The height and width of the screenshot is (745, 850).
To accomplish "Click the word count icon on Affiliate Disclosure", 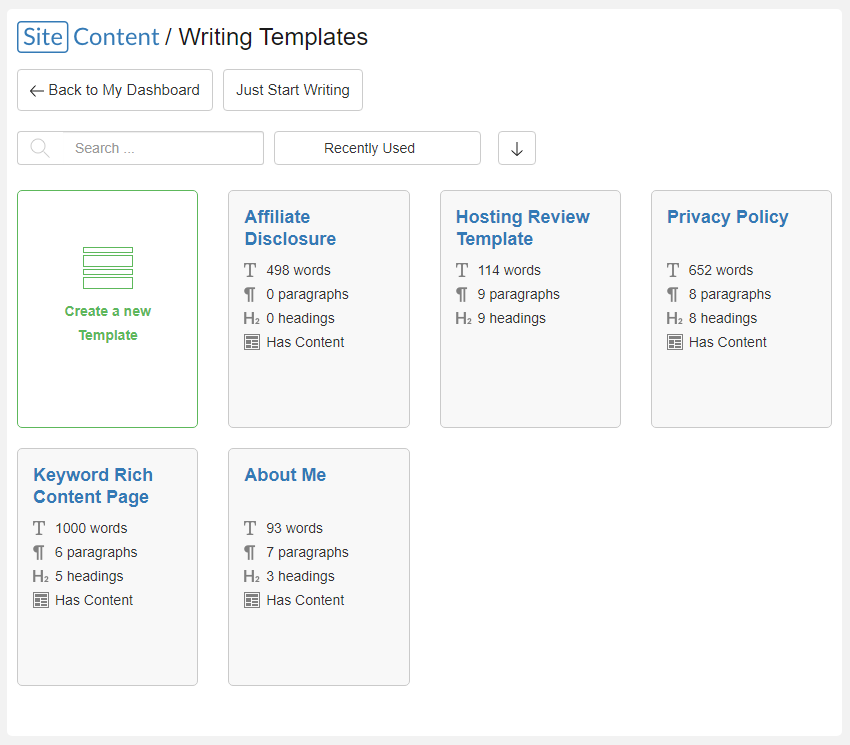I will [250, 270].
